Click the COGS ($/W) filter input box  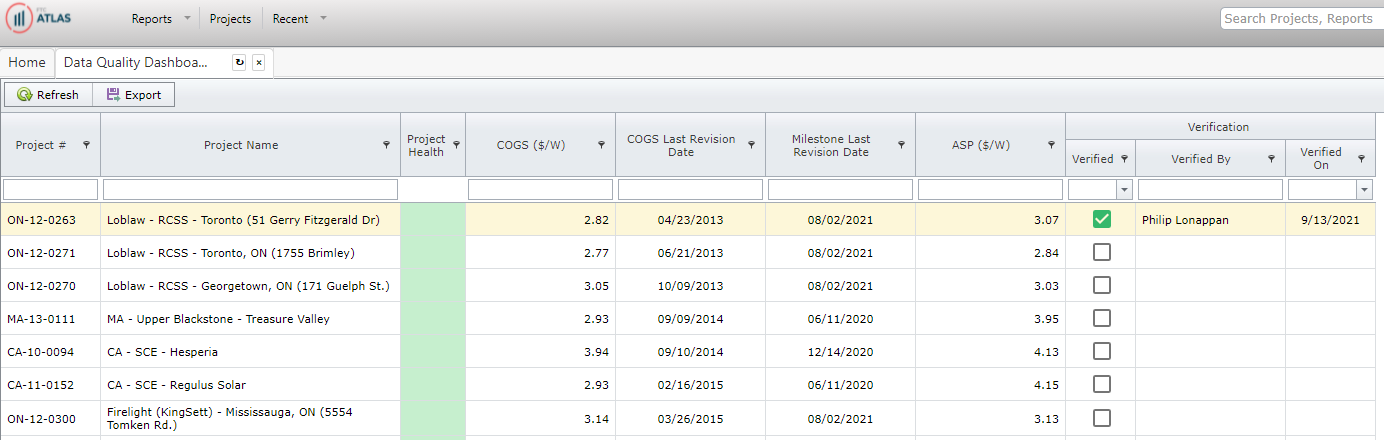click(540, 190)
